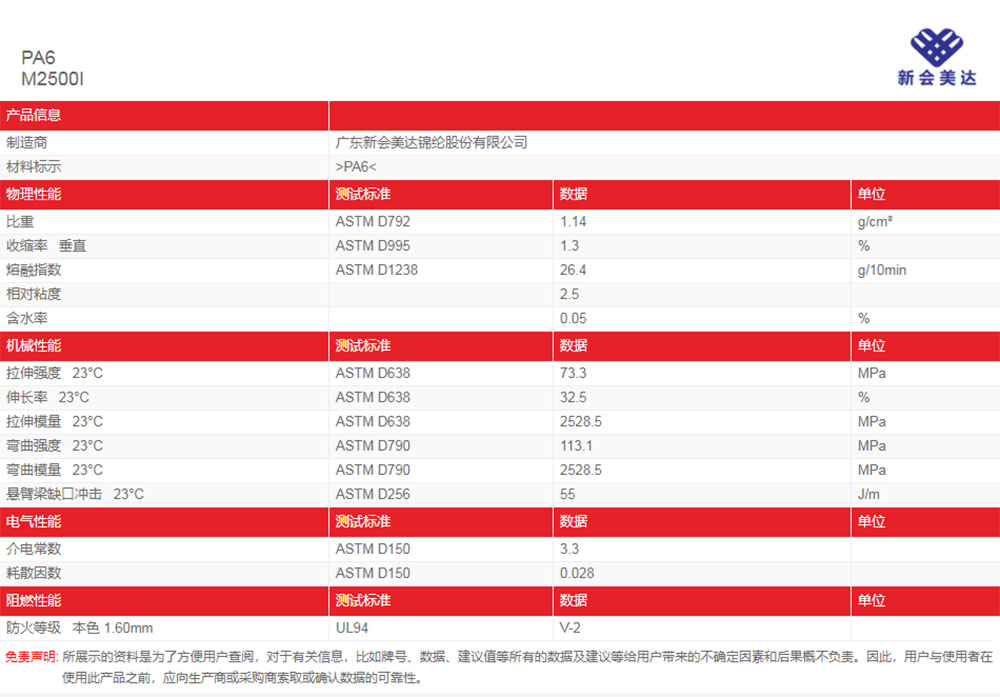
Task: Select the shrinkage value 1.3
Action: (569, 246)
